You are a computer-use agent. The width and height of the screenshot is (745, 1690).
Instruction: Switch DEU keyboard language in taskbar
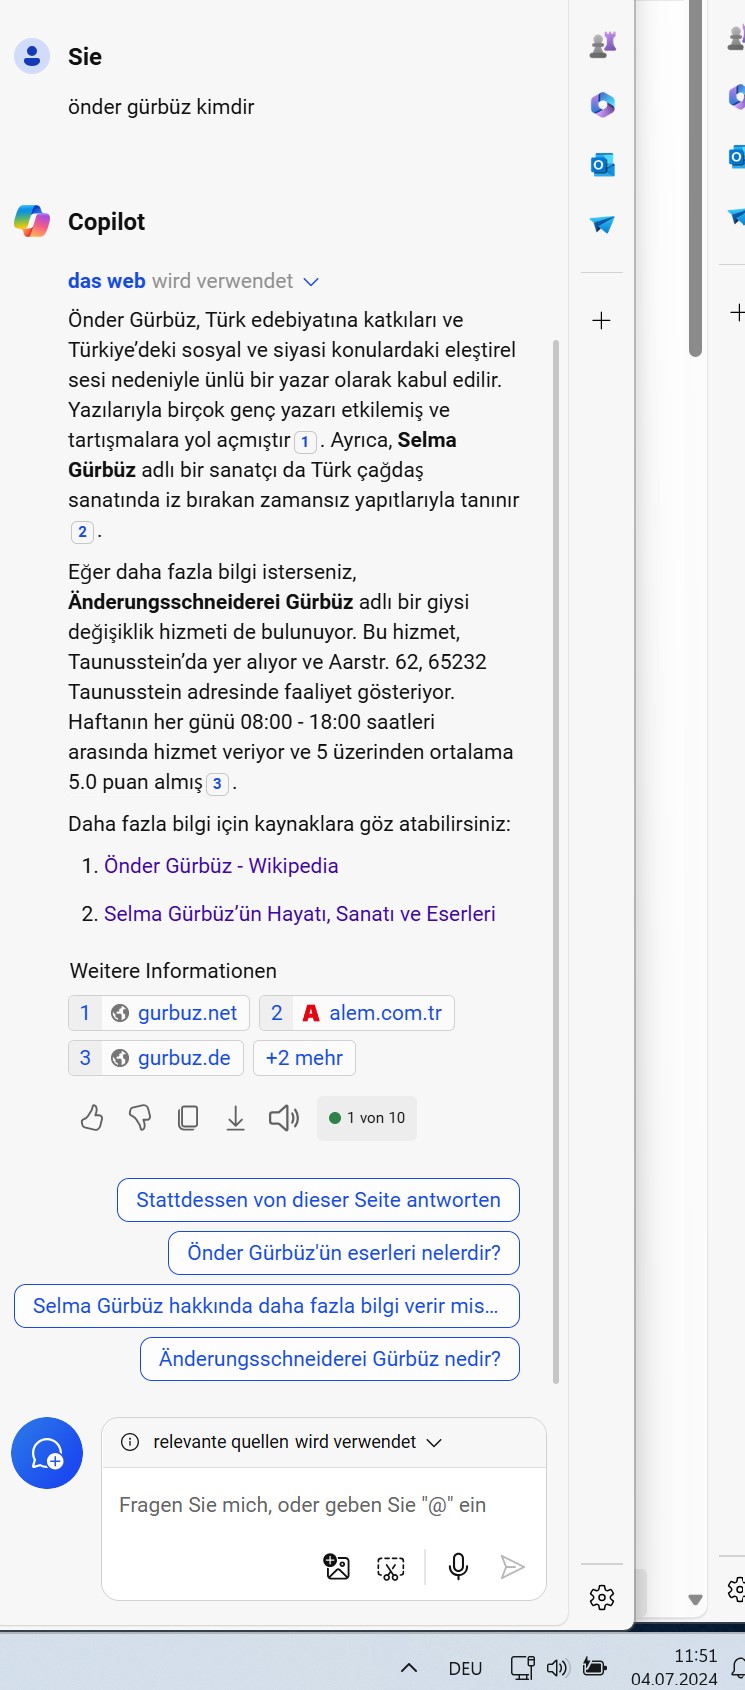tap(465, 1668)
